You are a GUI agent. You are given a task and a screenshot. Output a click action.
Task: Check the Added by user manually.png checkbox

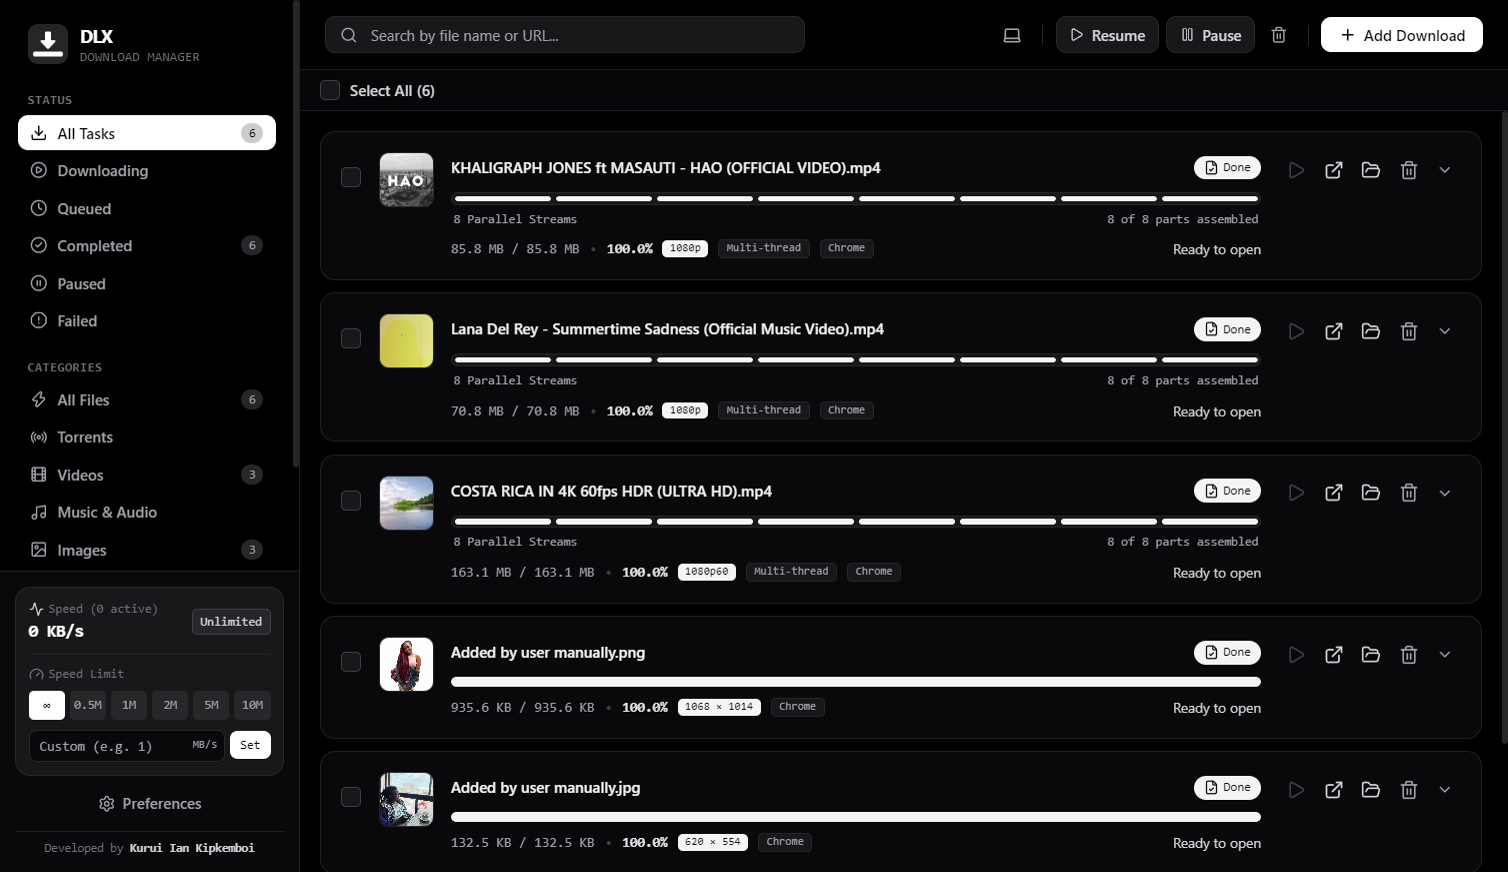click(351, 662)
